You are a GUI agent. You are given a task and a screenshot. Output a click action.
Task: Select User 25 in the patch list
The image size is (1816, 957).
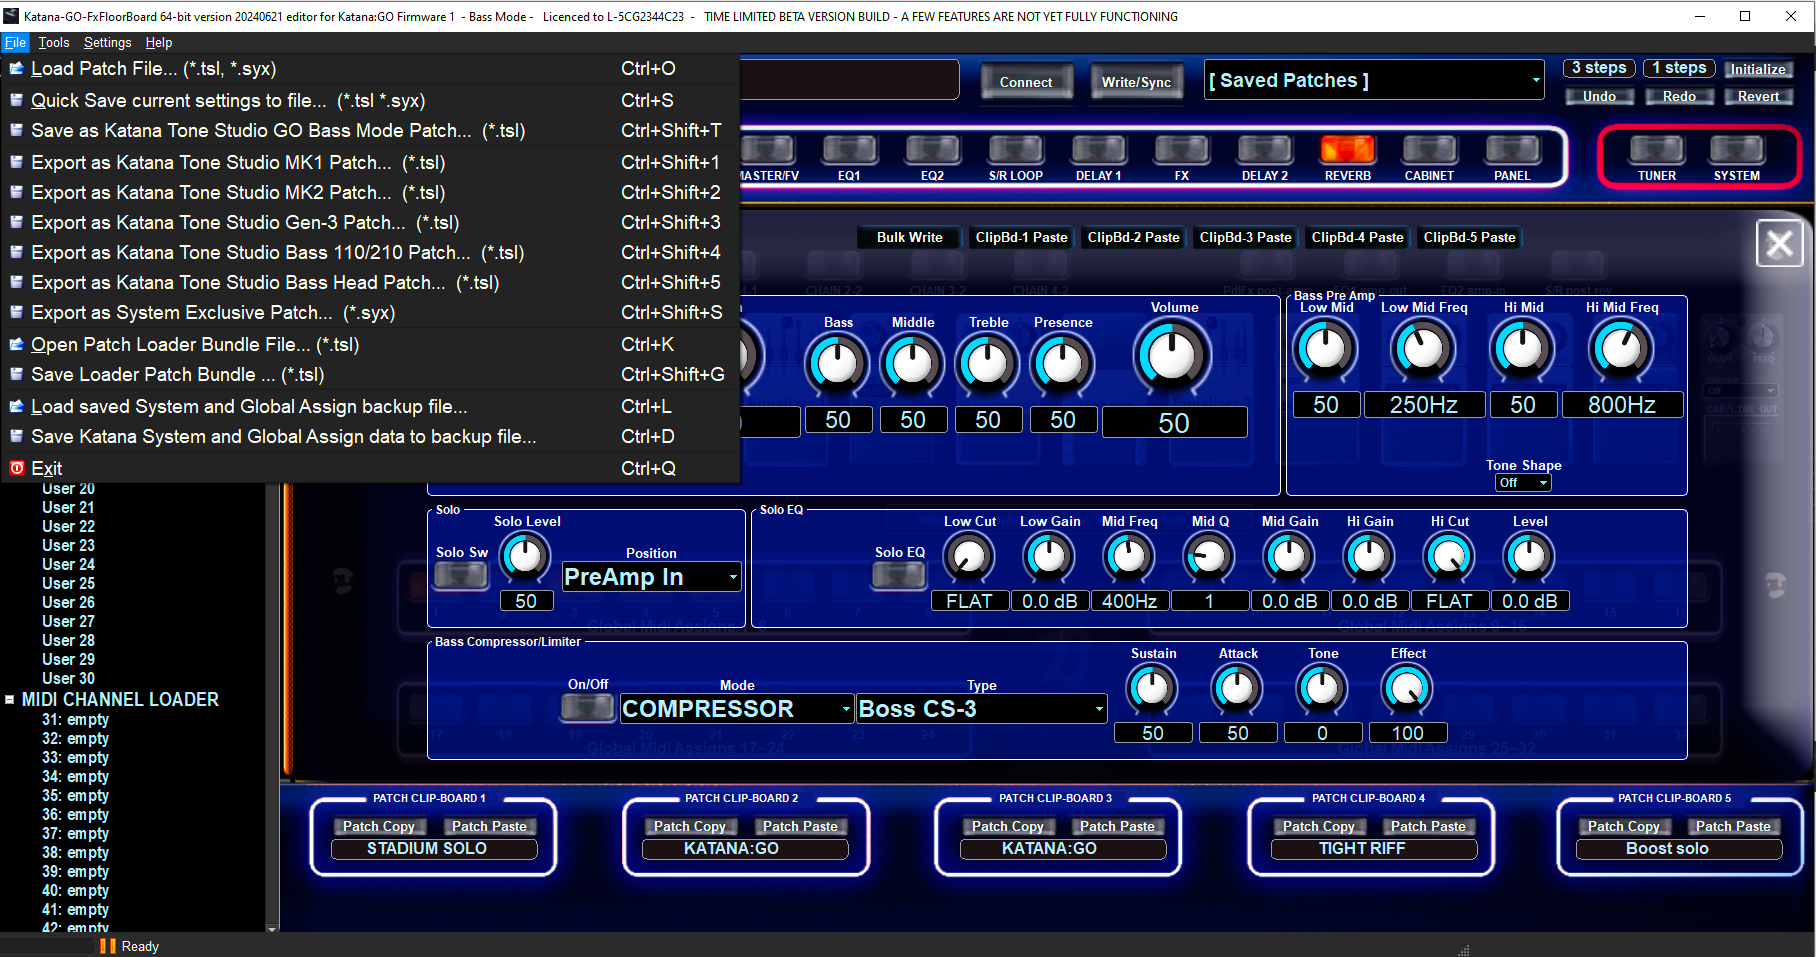(x=68, y=583)
